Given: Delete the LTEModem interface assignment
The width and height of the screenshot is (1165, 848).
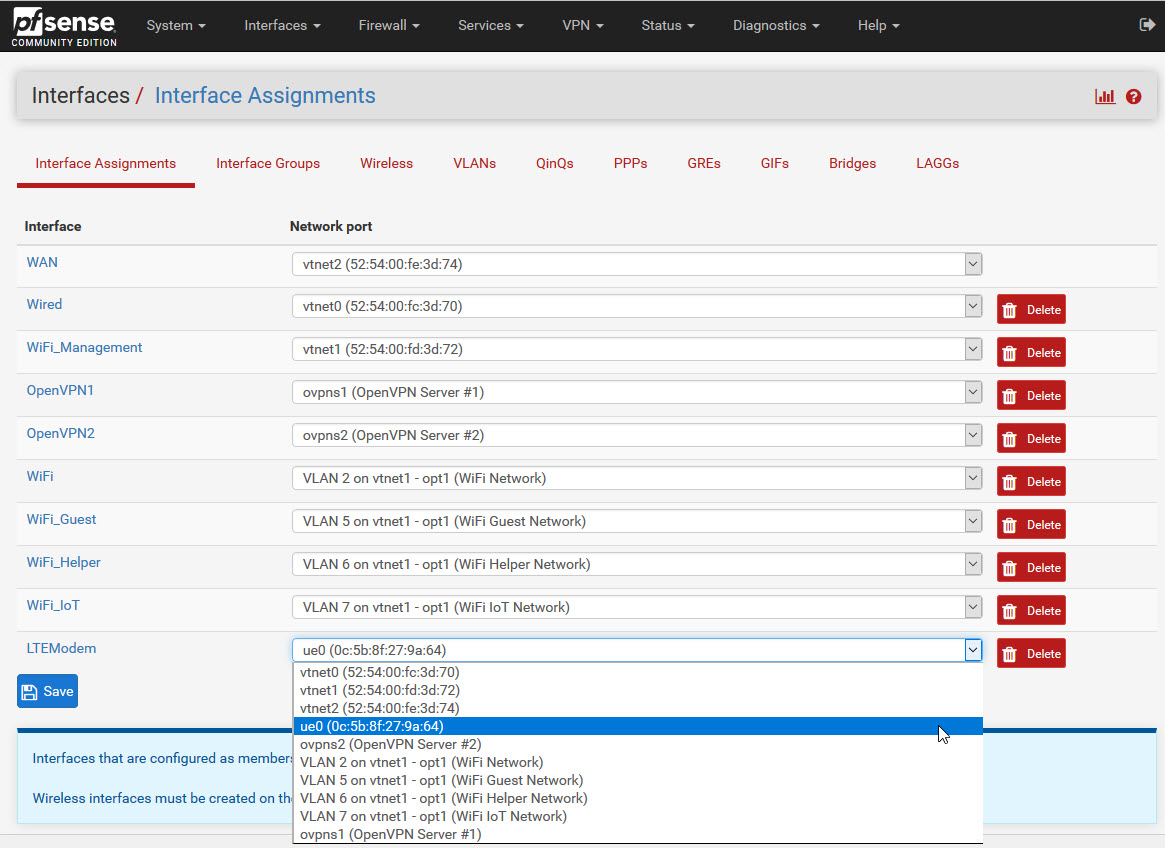Looking at the screenshot, I should coord(1031,653).
